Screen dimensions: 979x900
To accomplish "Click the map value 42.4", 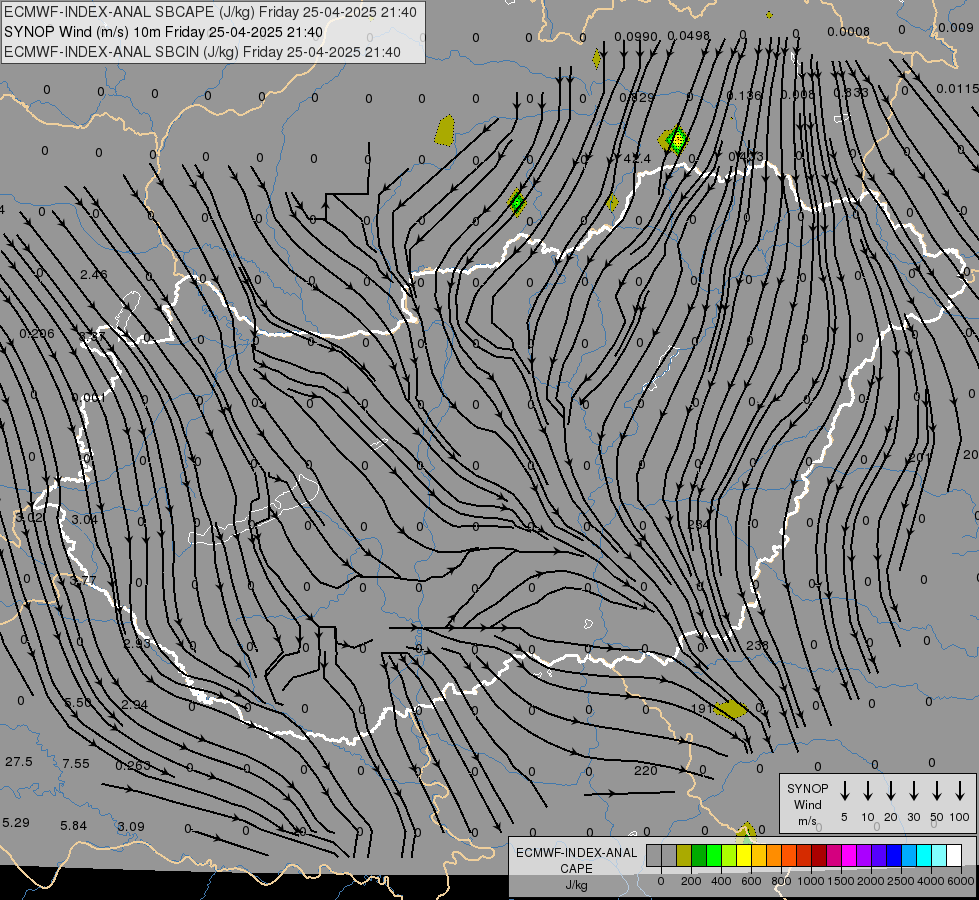I will tap(637, 159).
